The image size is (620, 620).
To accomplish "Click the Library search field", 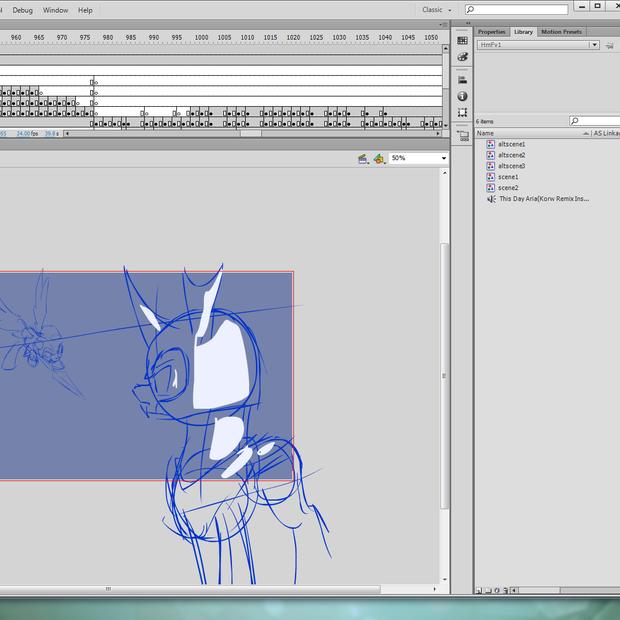I will (x=595, y=121).
